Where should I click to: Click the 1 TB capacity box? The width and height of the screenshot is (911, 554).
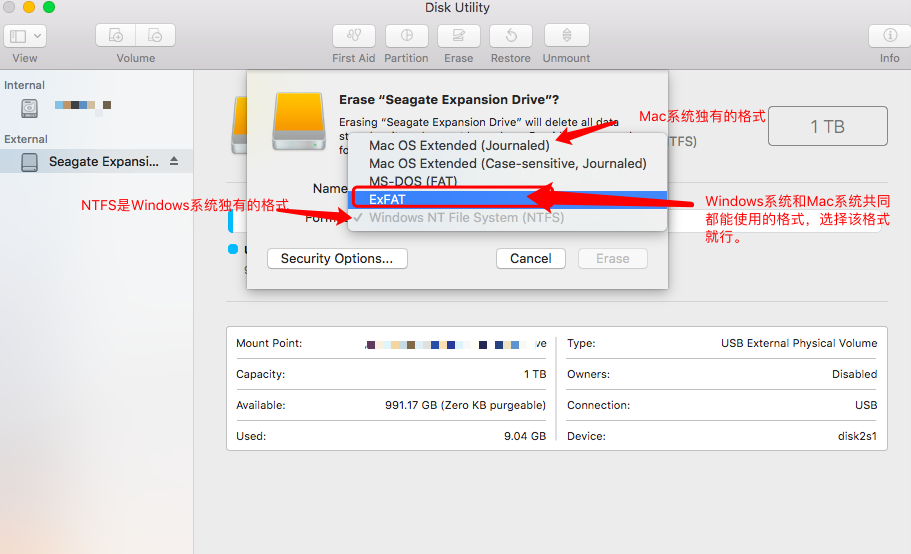tap(827, 126)
